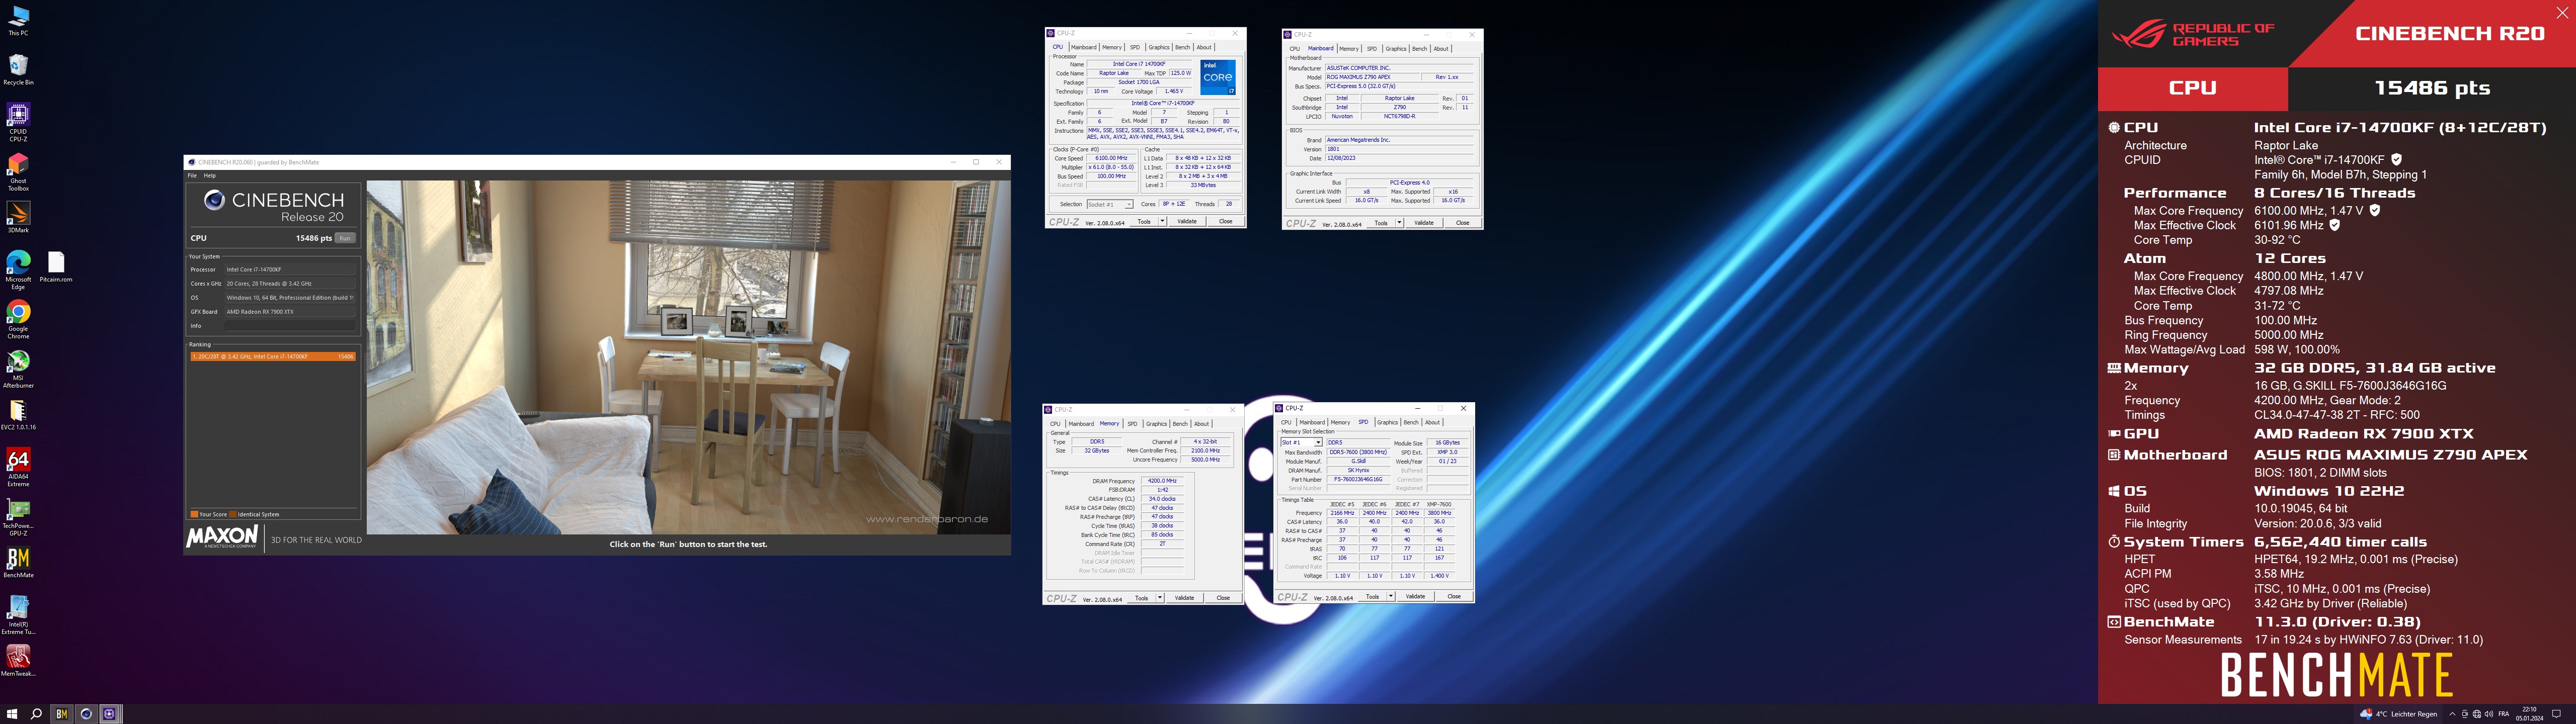
Task: Switch to Mainboard tab in CPU-tab CPU-Z window
Action: [x=1083, y=47]
